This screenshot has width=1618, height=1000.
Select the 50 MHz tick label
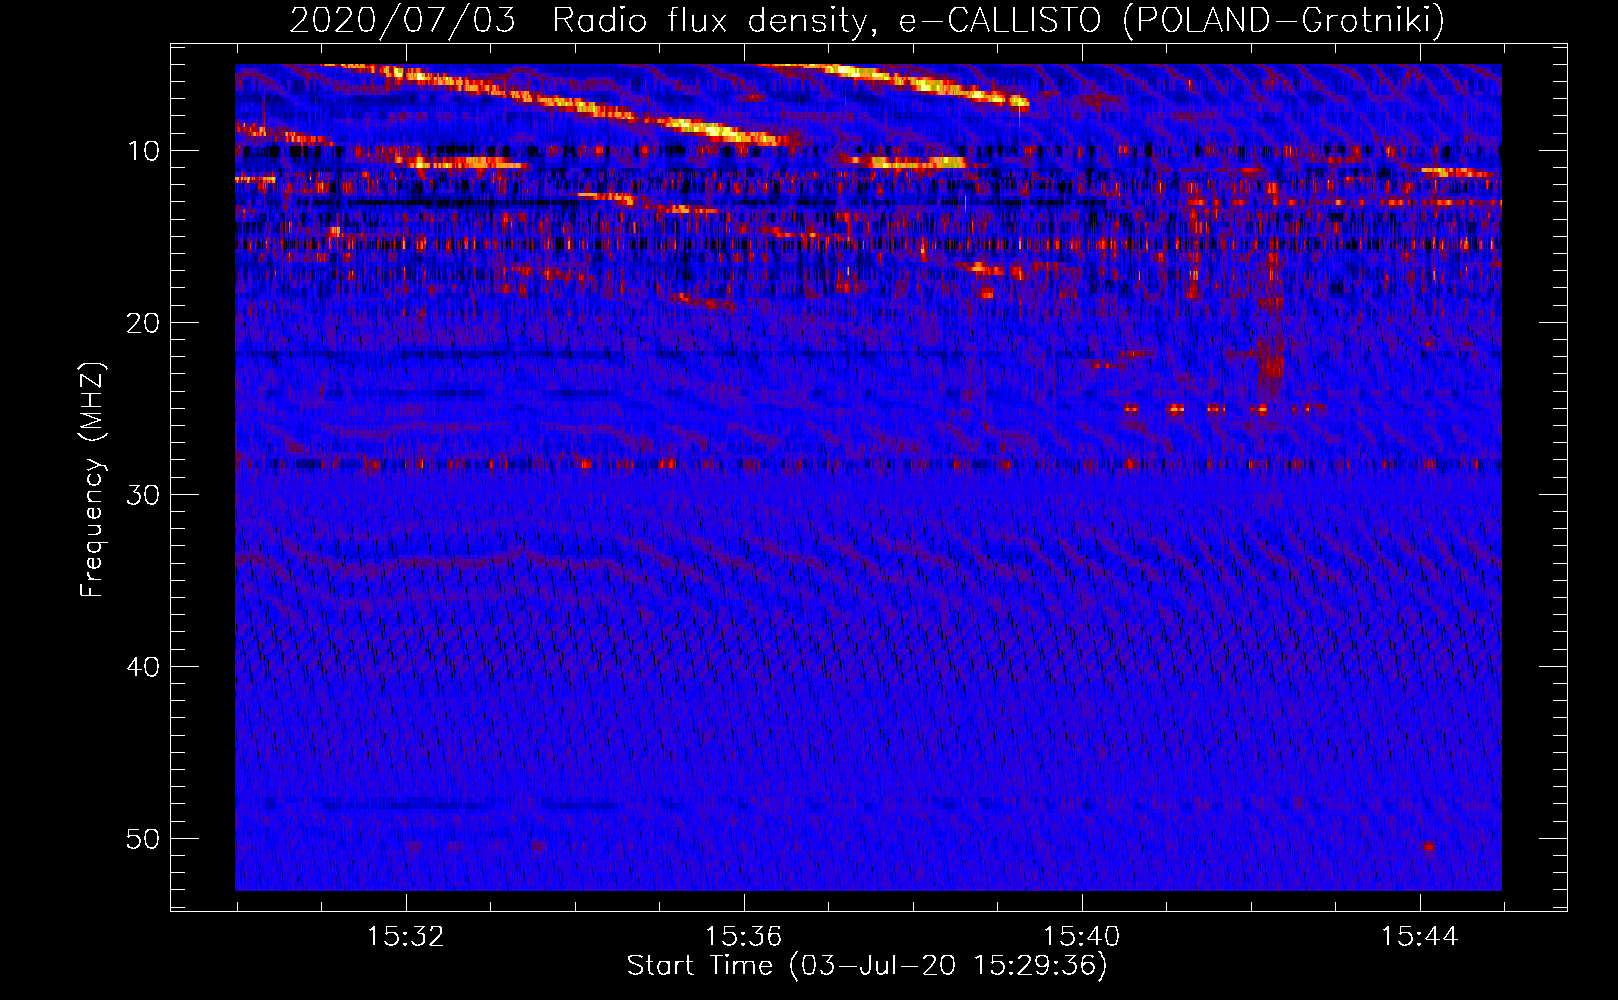tap(144, 839)
